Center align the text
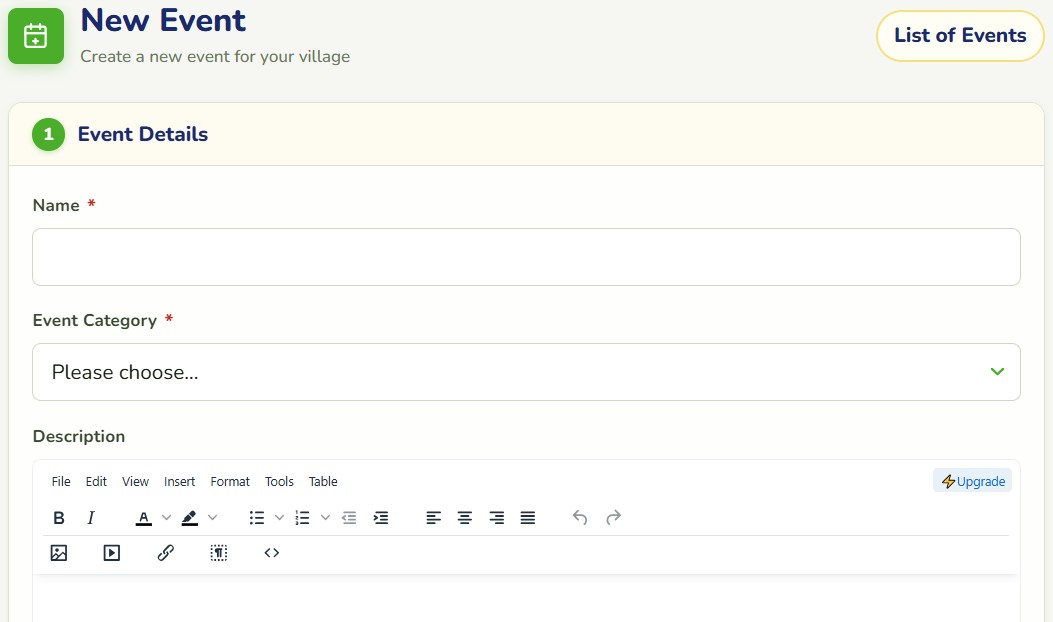This screenshot has width=1053, height=622. 465,518
